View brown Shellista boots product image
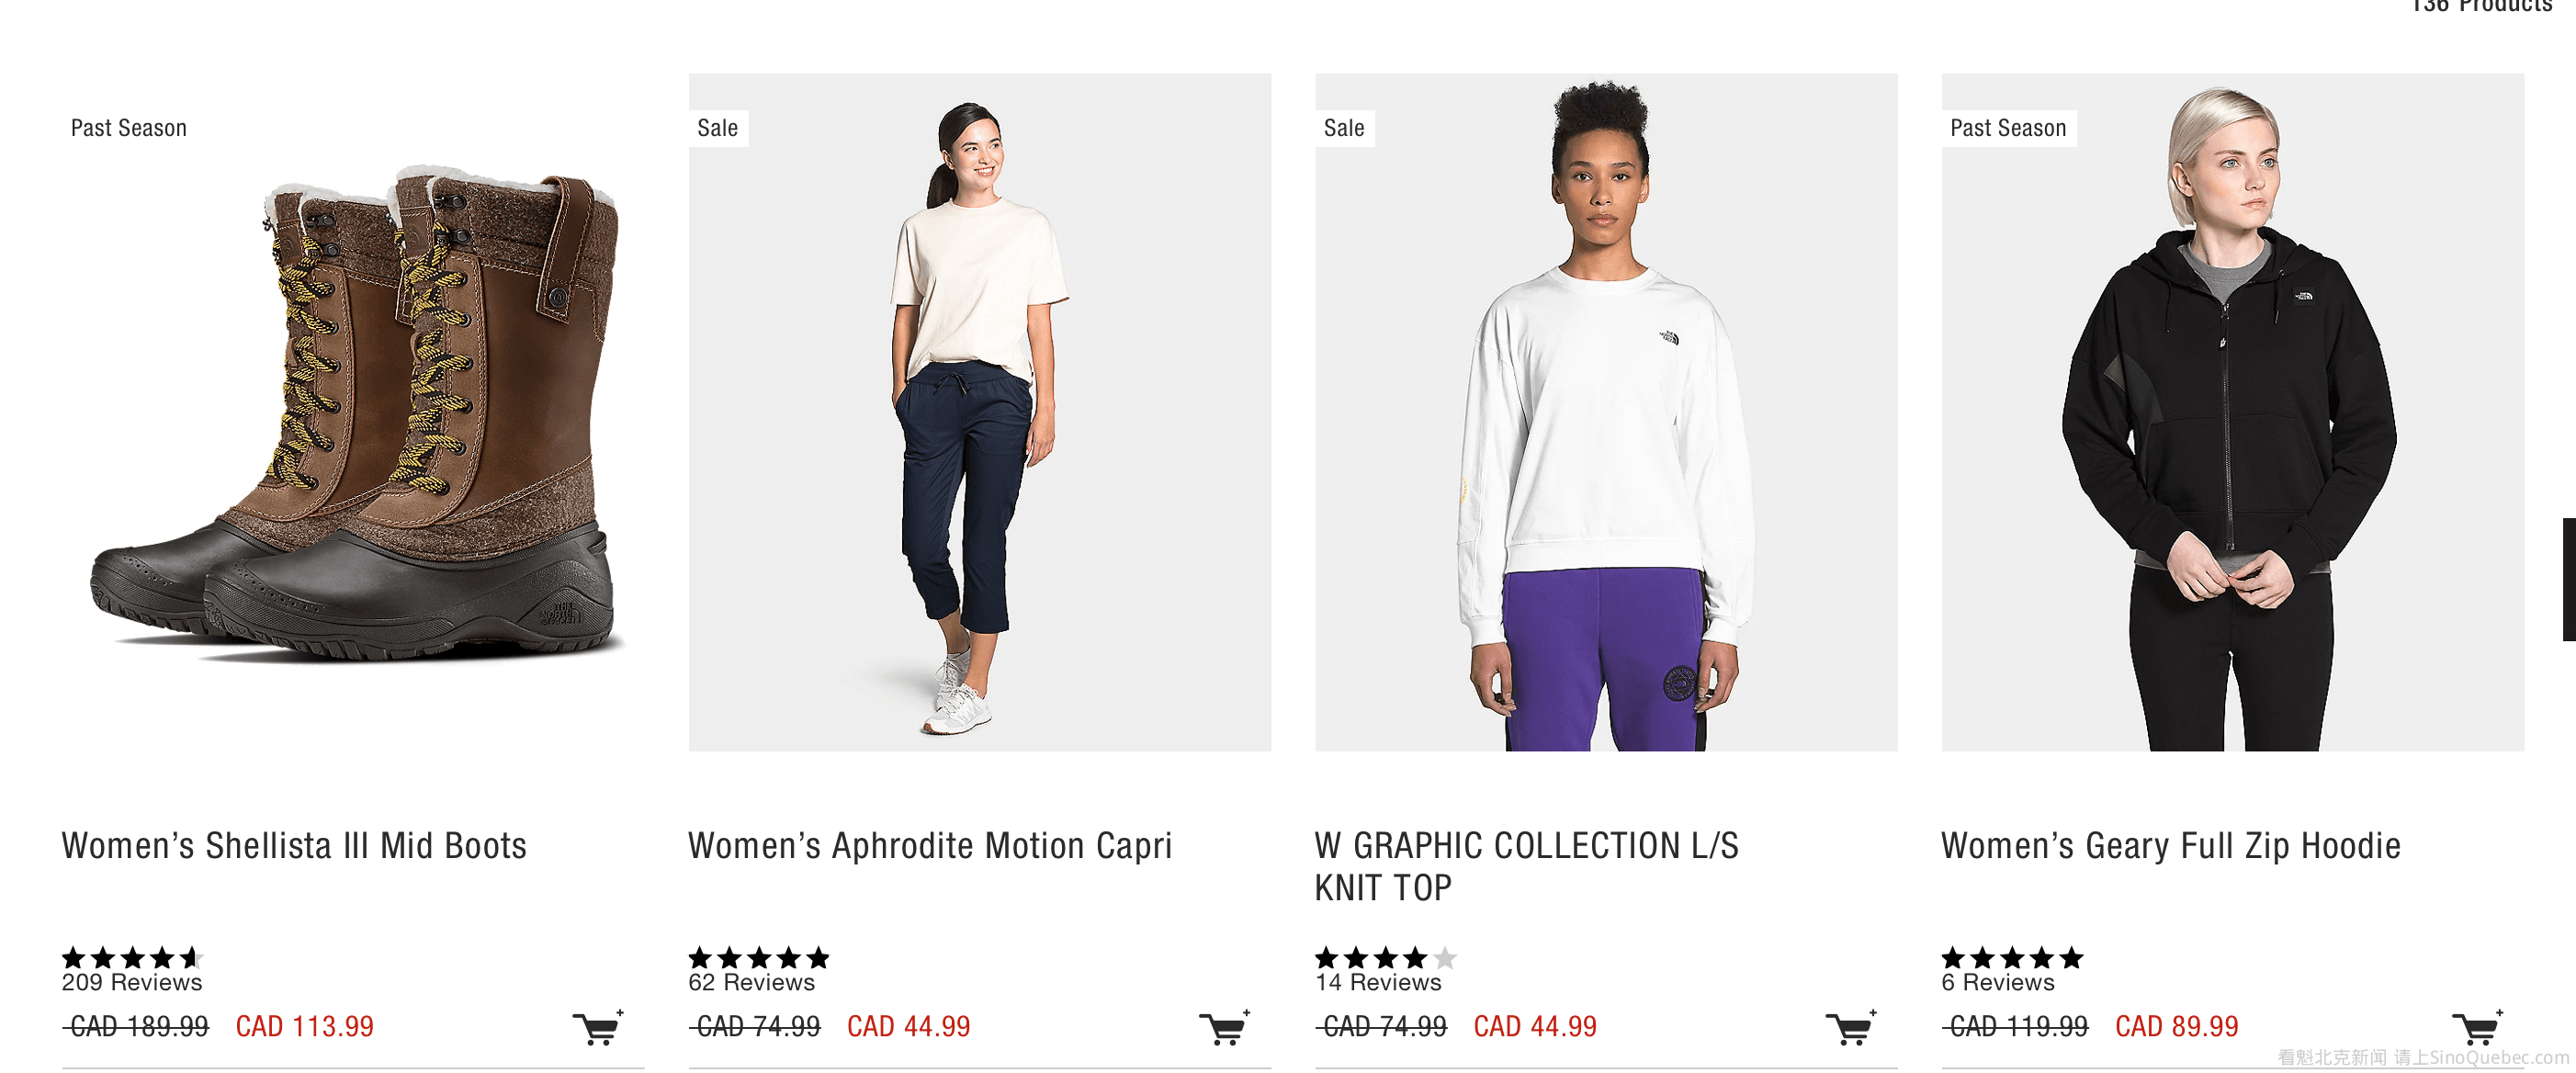2576x1073 pixels. click(353, 412)
